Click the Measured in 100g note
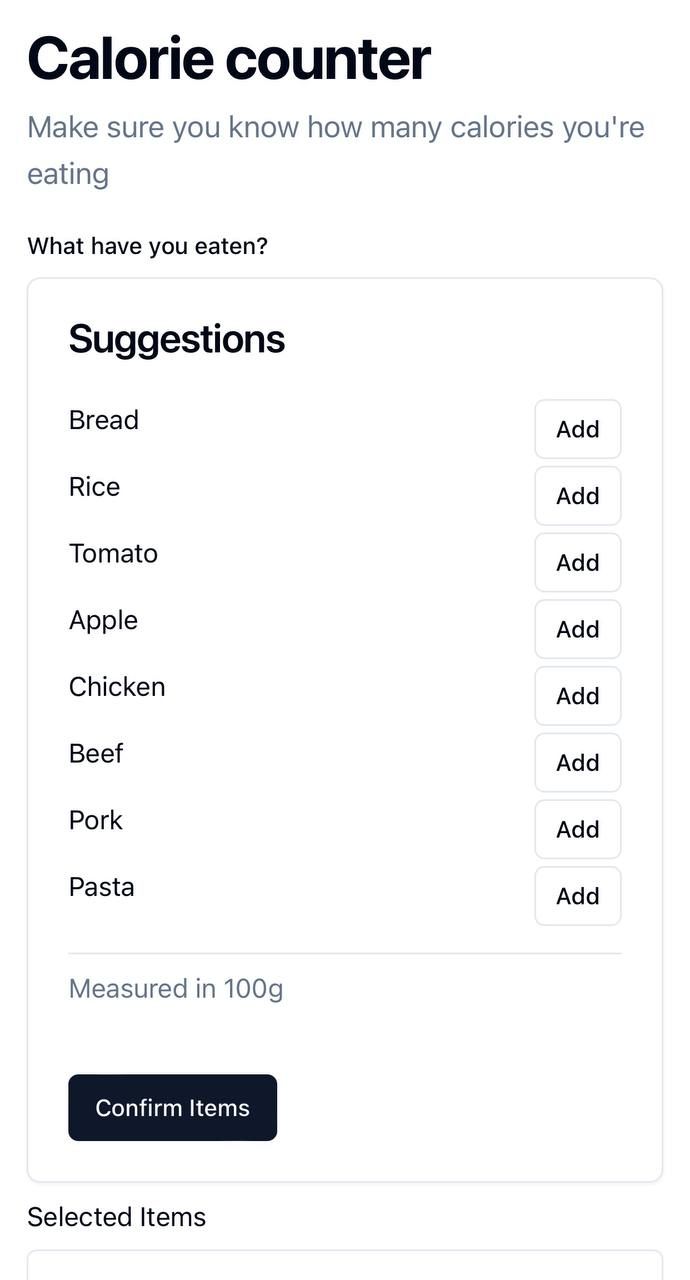The width and height of the screenshot is (690, 1280). coord(176,988)
